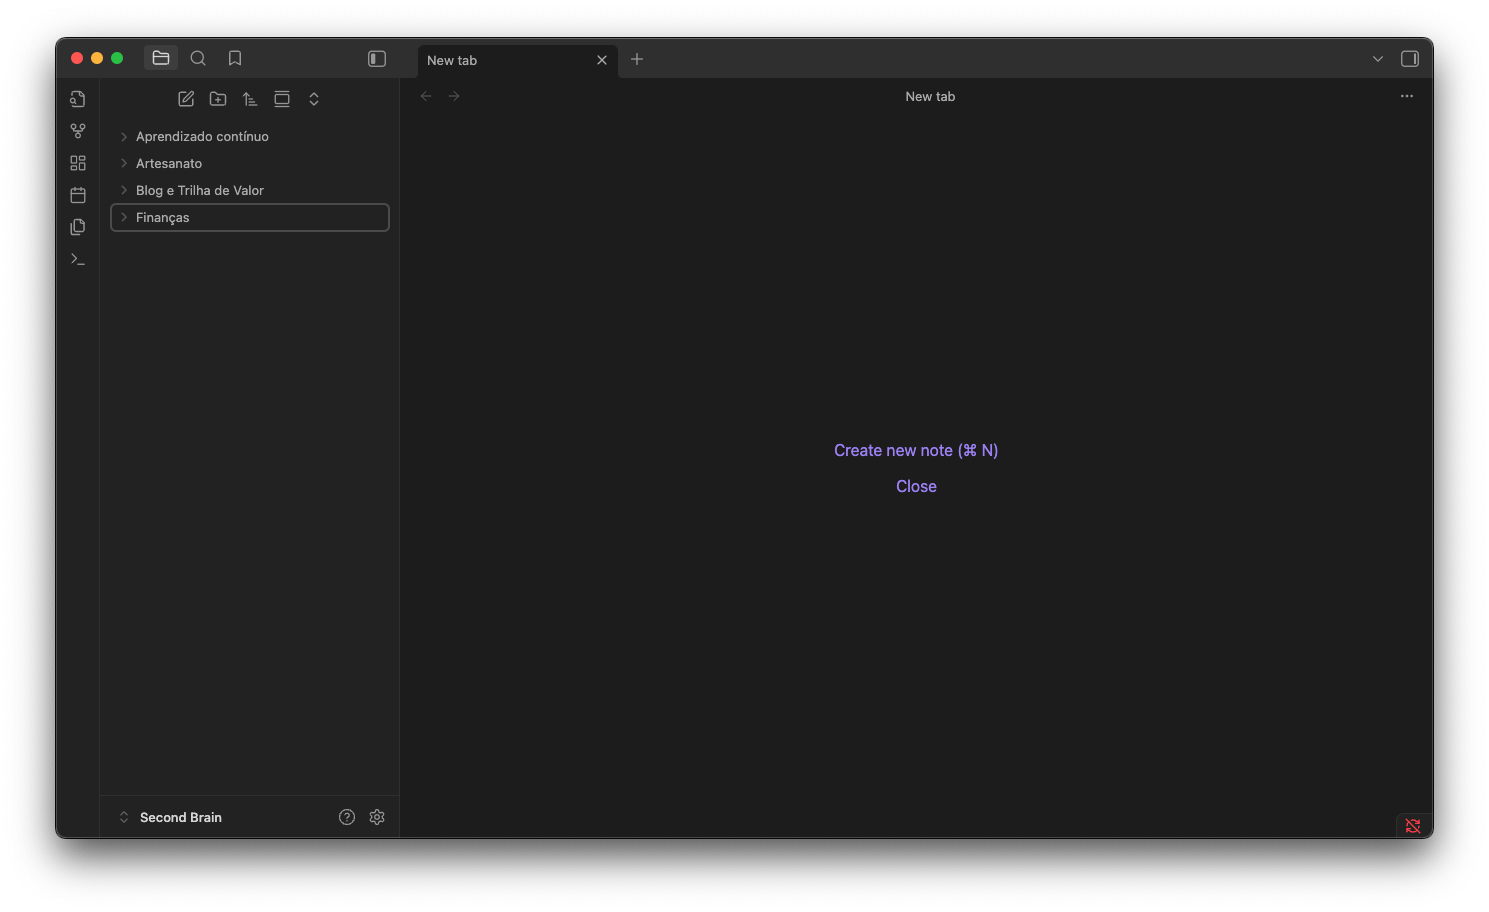Open a new tab with plus

(x=637, y=59)
